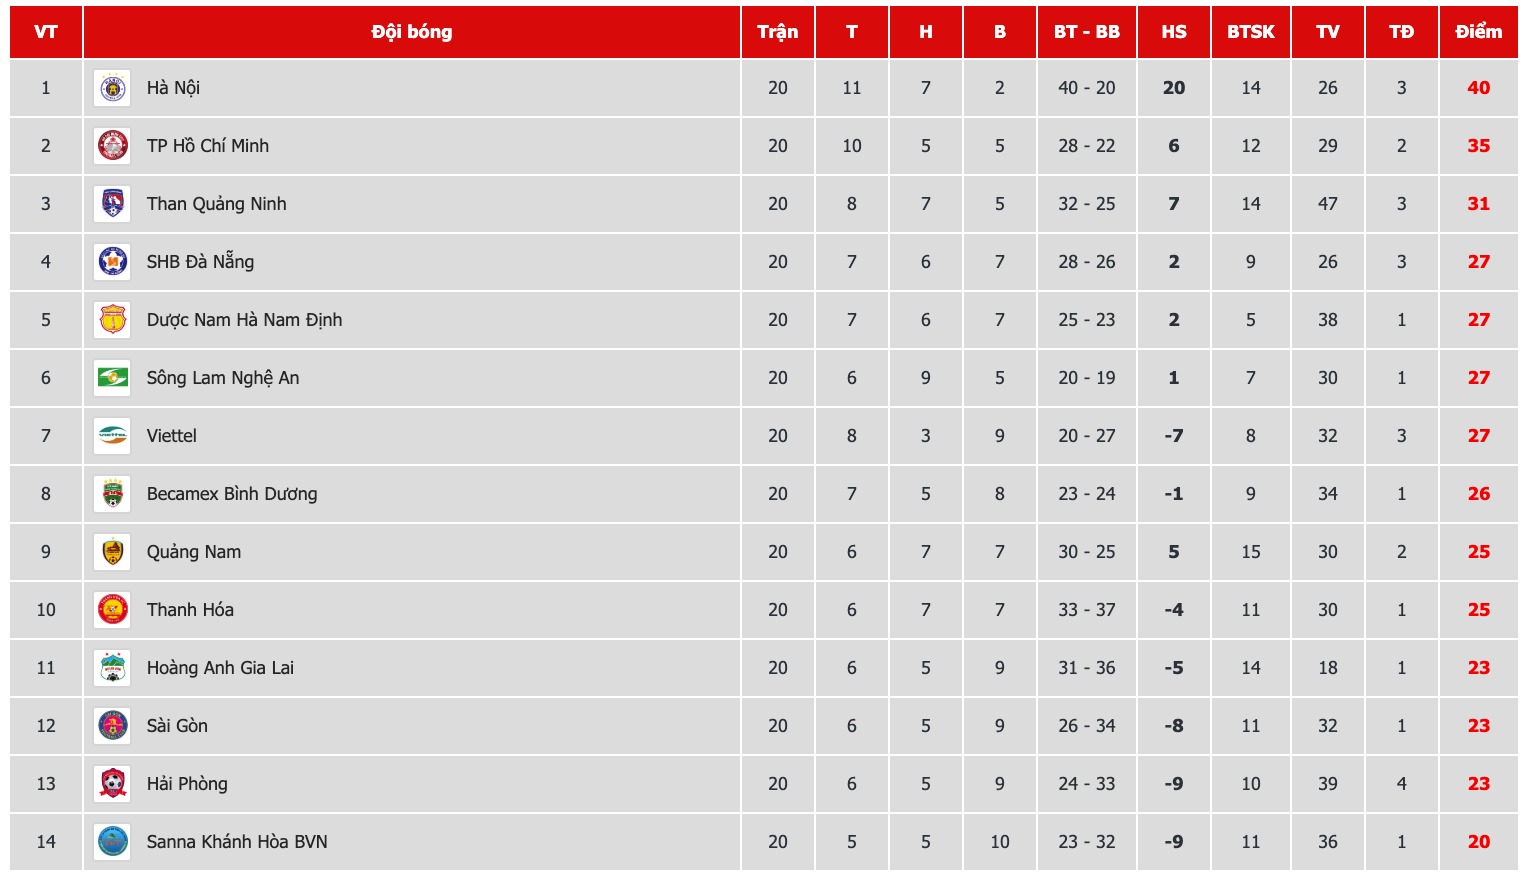Click the SHB Đà Nẵng club badge
The image size is (1526, 874).
tap(113, 262)
